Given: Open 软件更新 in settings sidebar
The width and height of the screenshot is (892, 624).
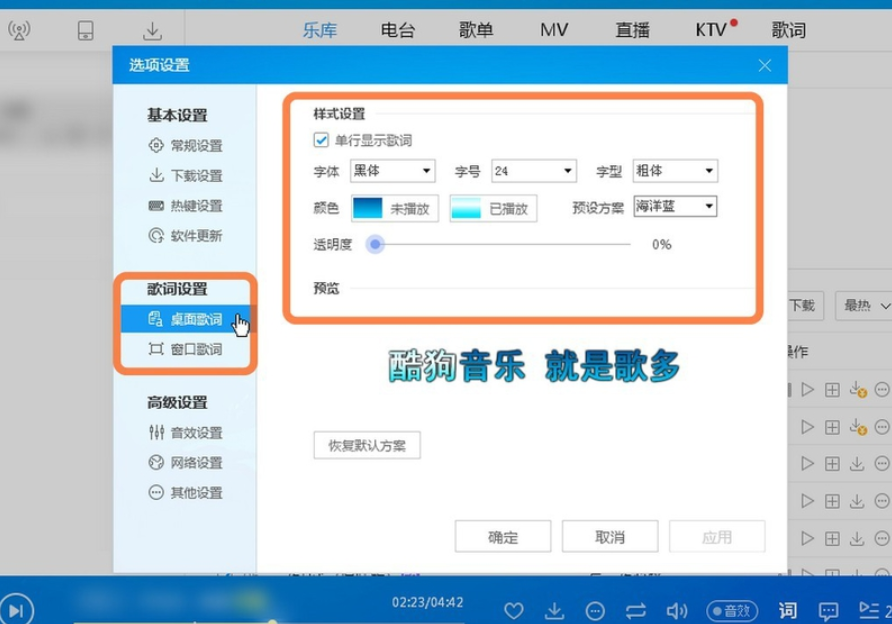Looking at the screenshot, I should [x=185, y=235].
